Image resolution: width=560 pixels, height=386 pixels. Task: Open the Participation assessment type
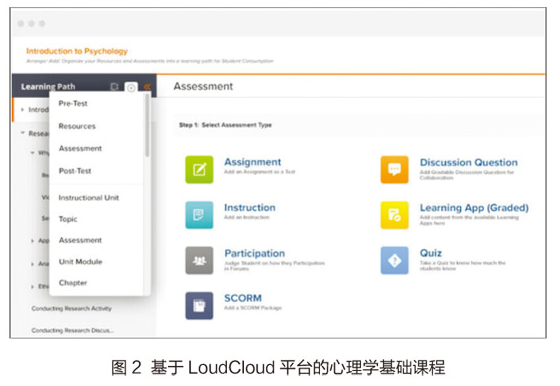[255, 253]
